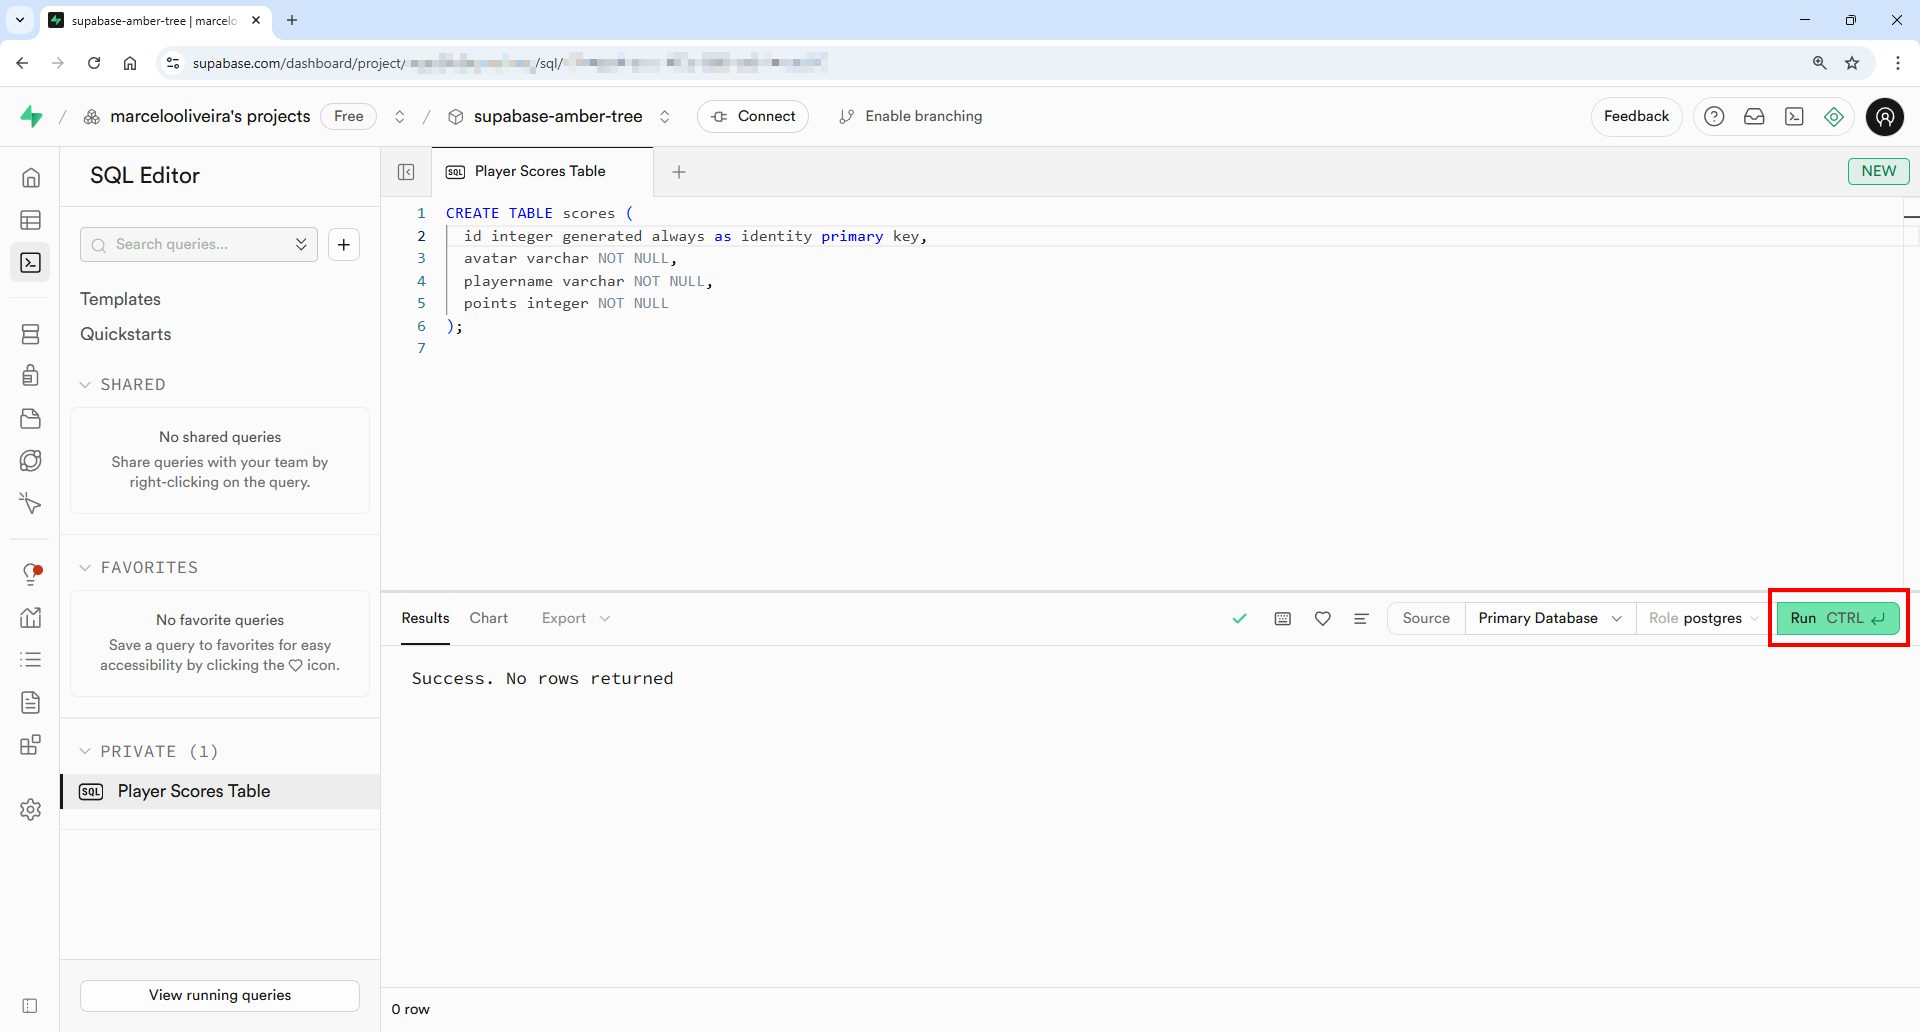1920x1032 pixels.
Task: Switch to the Chart tab
Action: (488, 618)
